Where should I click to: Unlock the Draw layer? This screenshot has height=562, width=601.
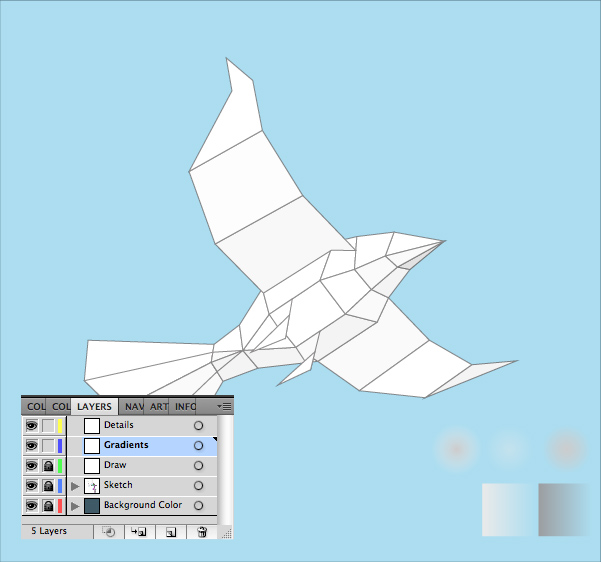pyautogui.click(x=47, y=465)
